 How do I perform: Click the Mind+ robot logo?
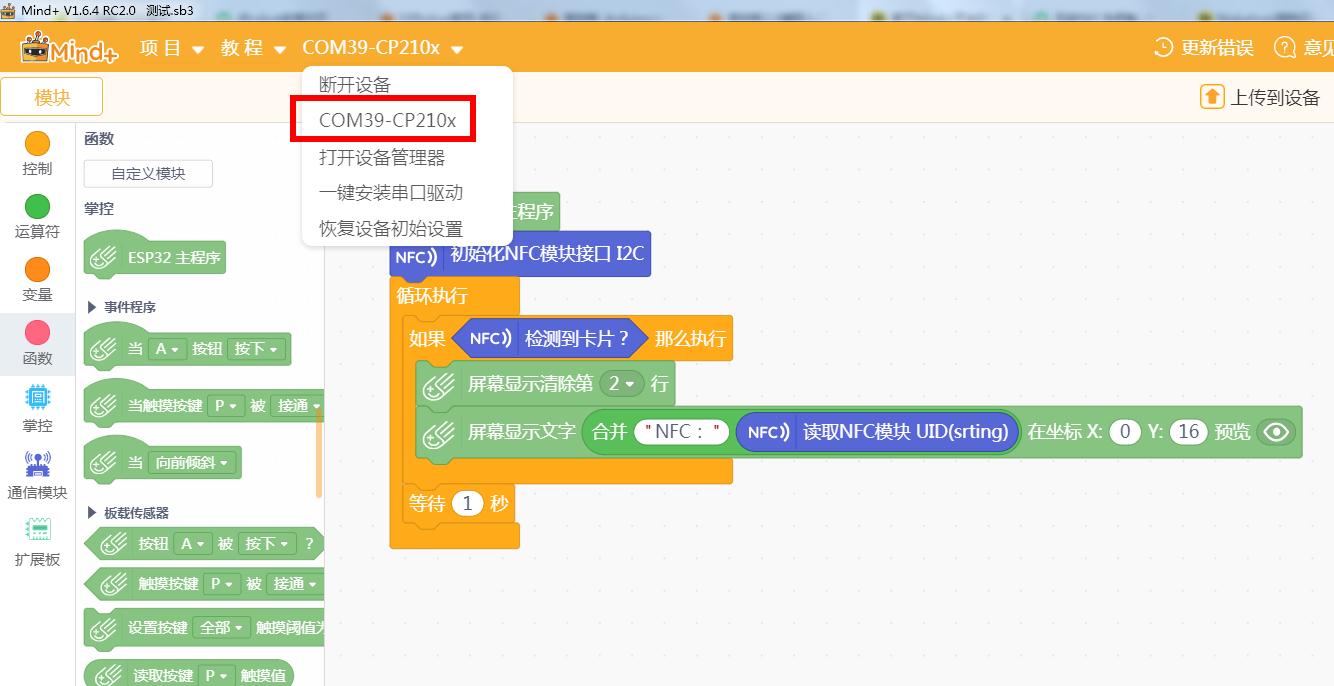click(69, 48)
